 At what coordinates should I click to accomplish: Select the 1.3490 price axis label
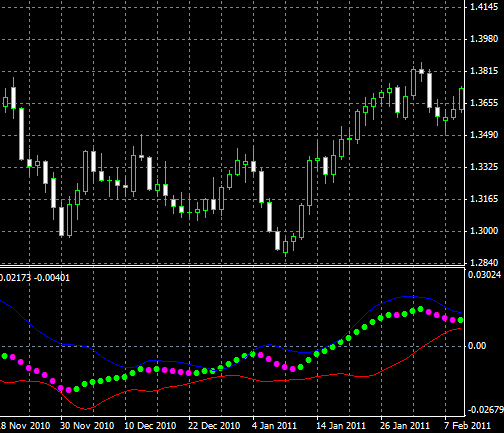(x=484, y=135)
